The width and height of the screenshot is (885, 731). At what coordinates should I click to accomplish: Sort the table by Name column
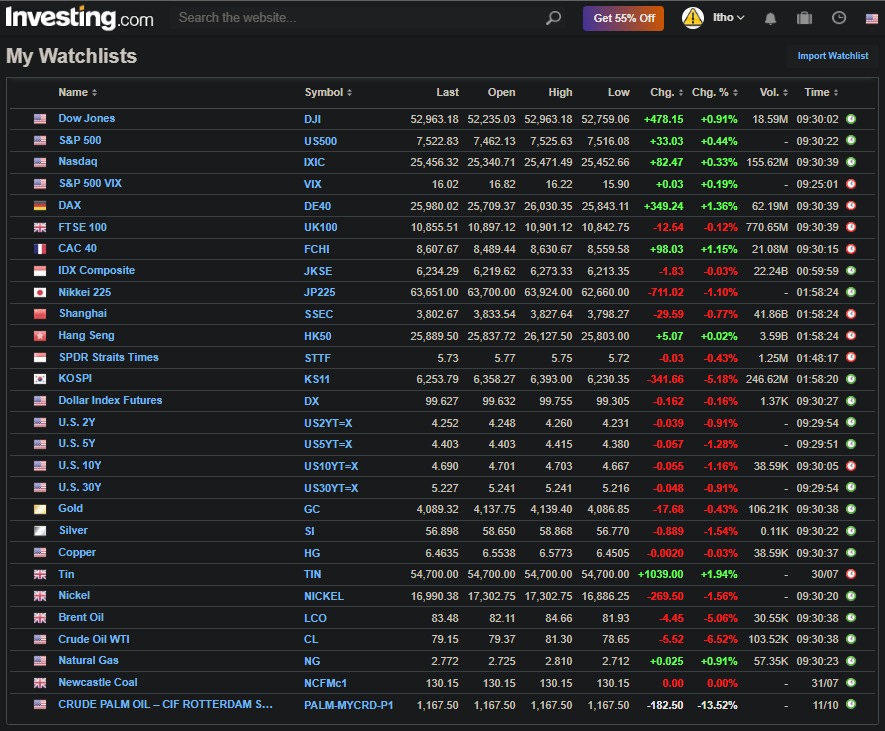pyautogui.click(x=78, y=93)
